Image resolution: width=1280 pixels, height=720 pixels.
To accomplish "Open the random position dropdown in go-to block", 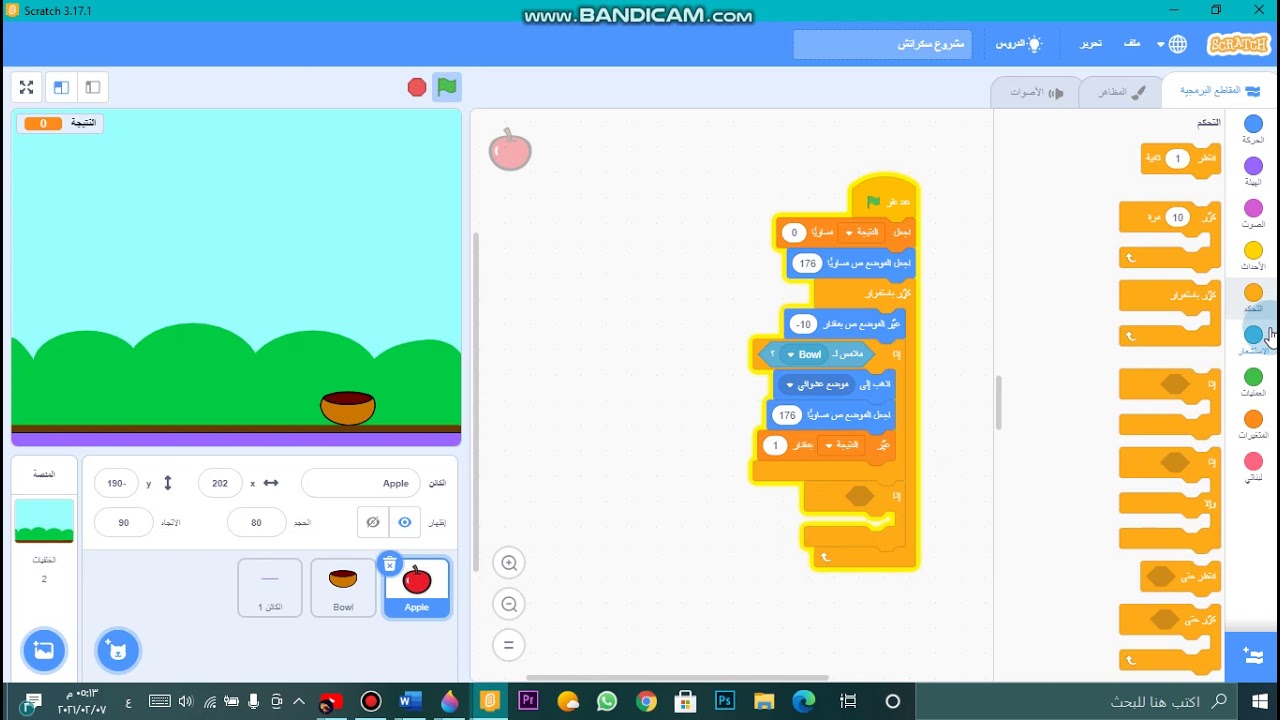I will (818, 384).
